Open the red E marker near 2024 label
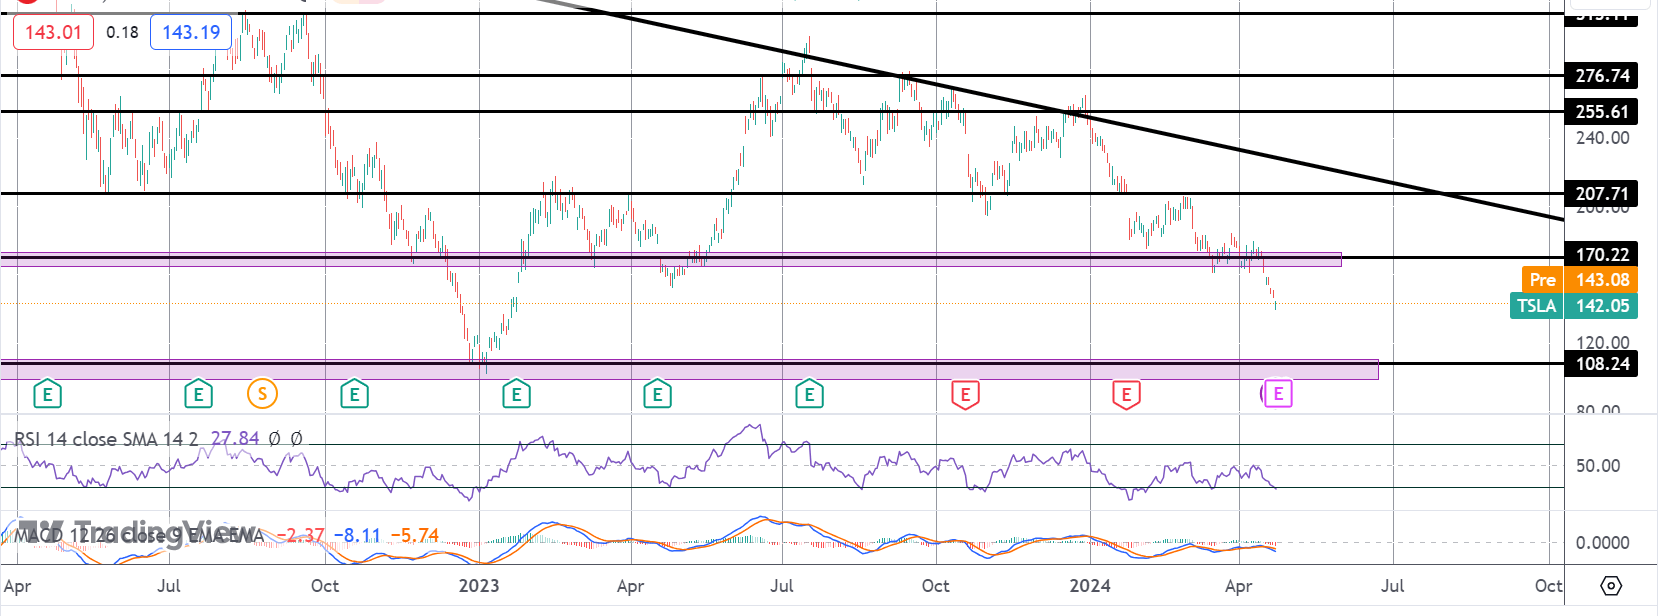This screenshot has width=1658, height=616. (1126, 394)
